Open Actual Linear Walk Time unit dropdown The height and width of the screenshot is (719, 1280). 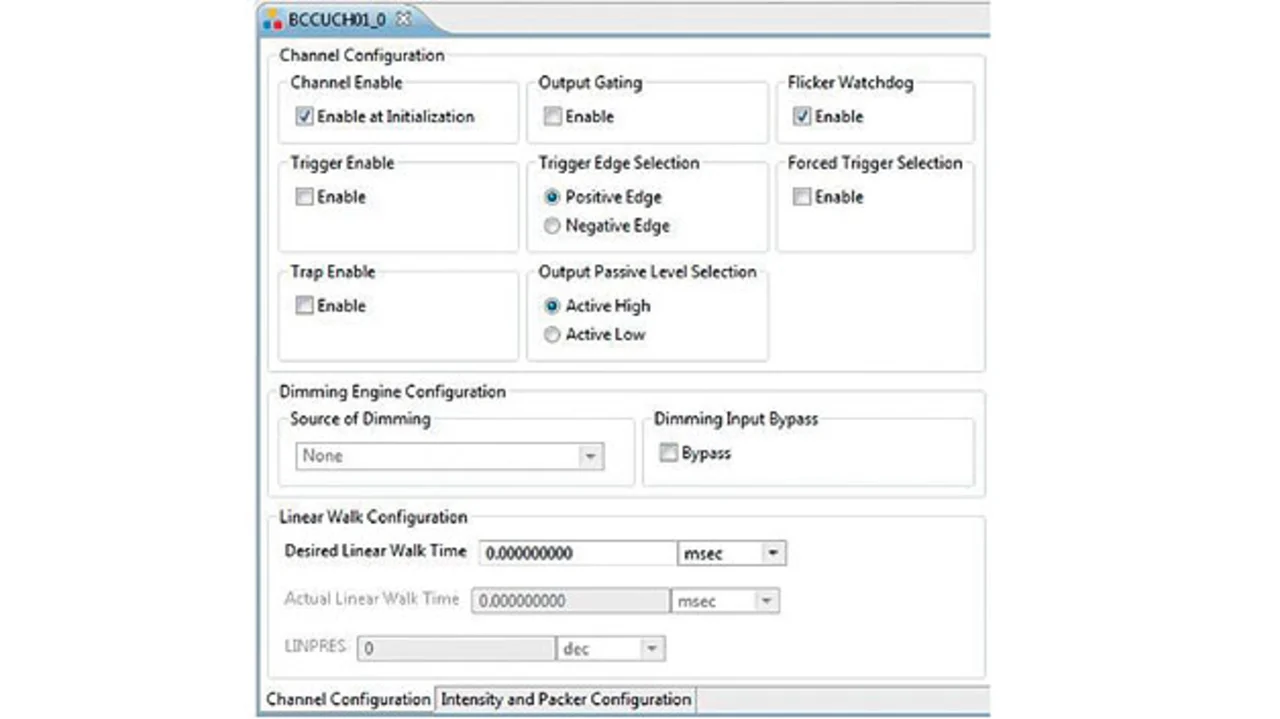(765, 601)
